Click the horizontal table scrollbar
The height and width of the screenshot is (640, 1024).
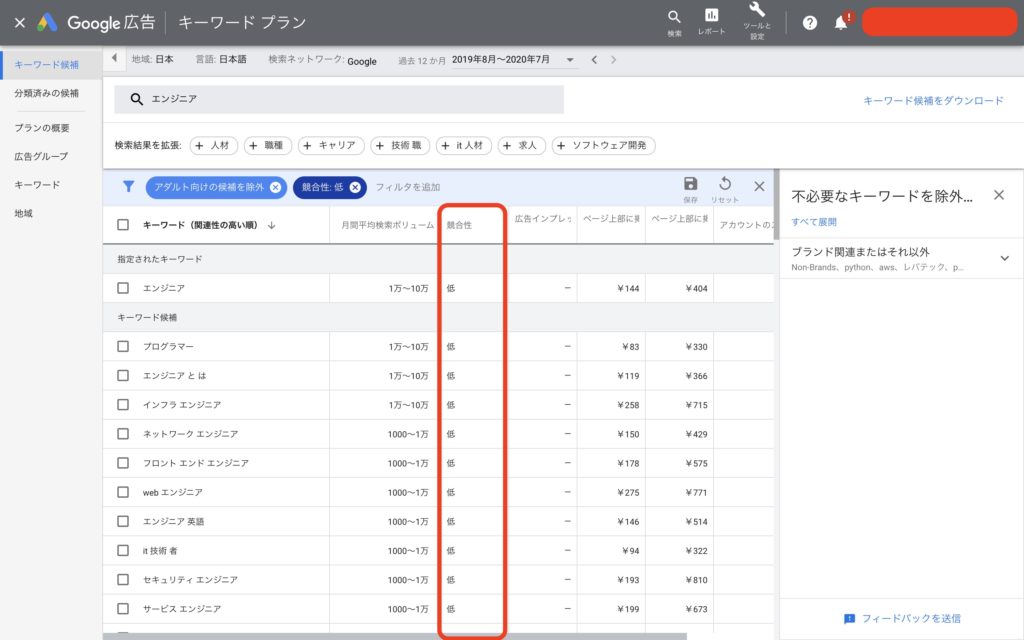pos(394,636)
